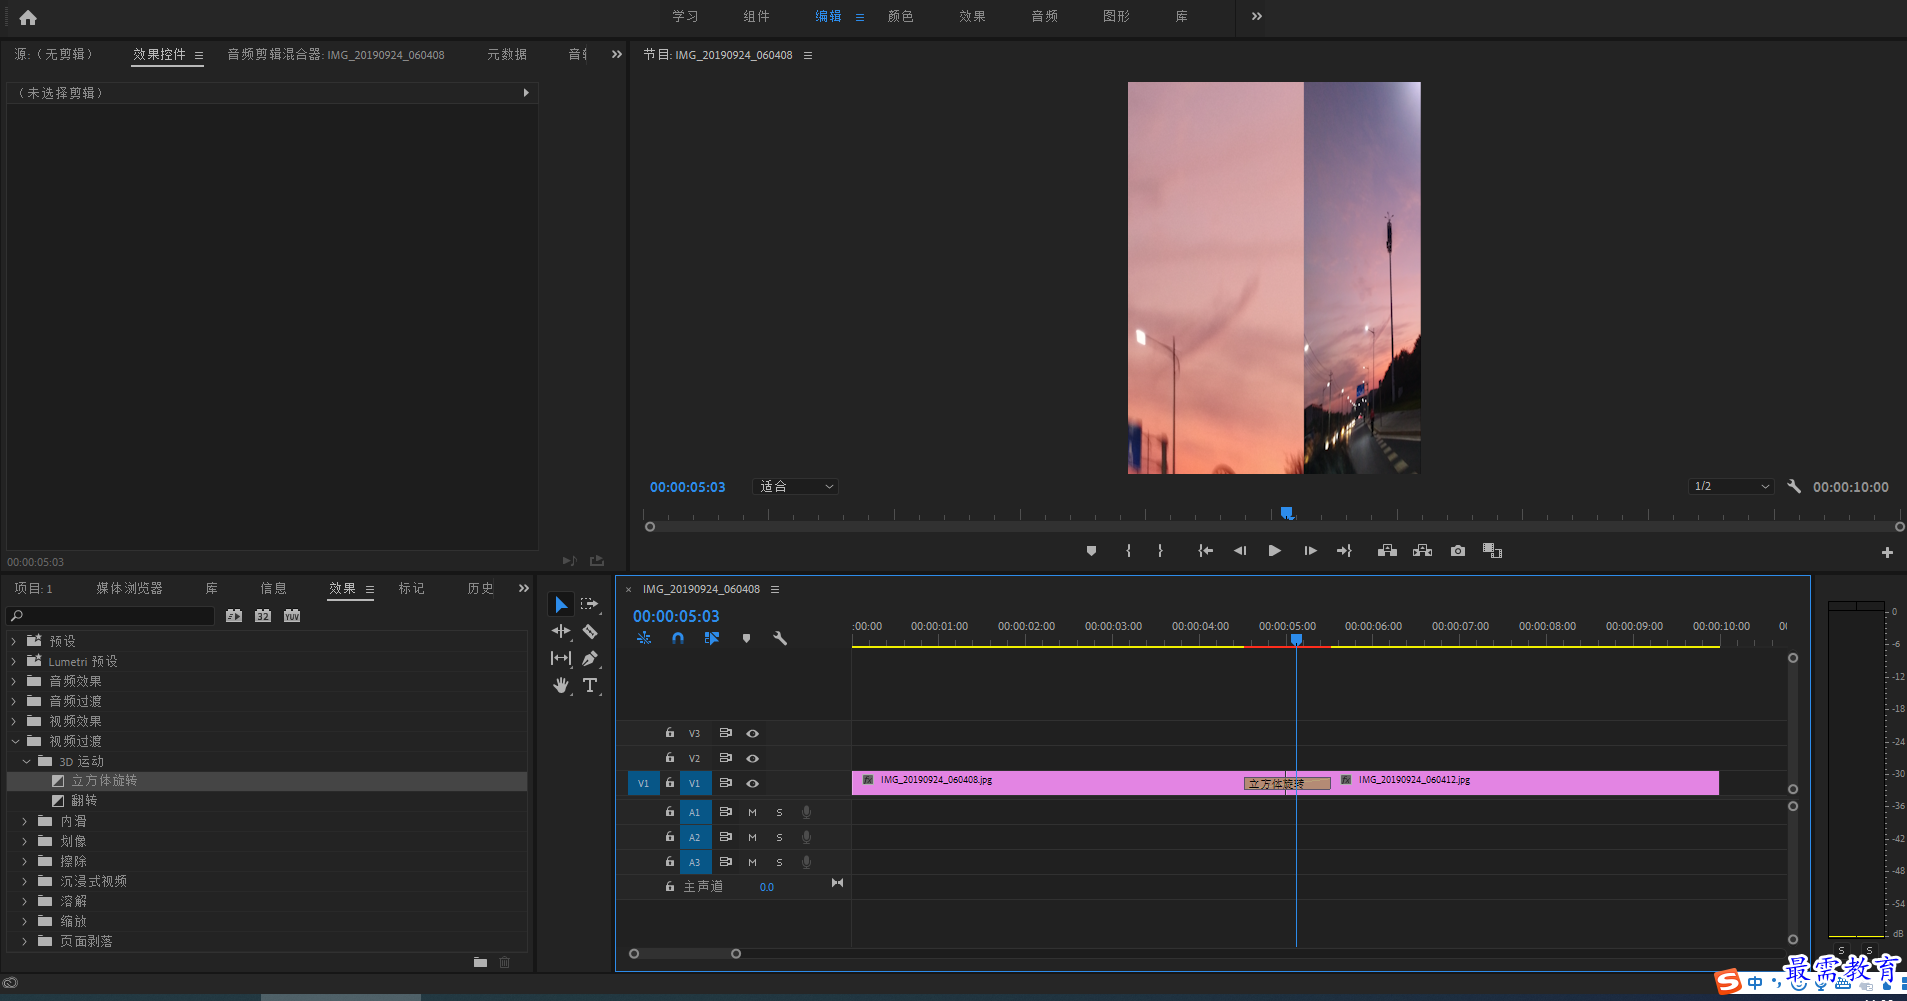Select the Hand tool
This screenshot has width=1907, height=1001.
click(x=561, y=685)
